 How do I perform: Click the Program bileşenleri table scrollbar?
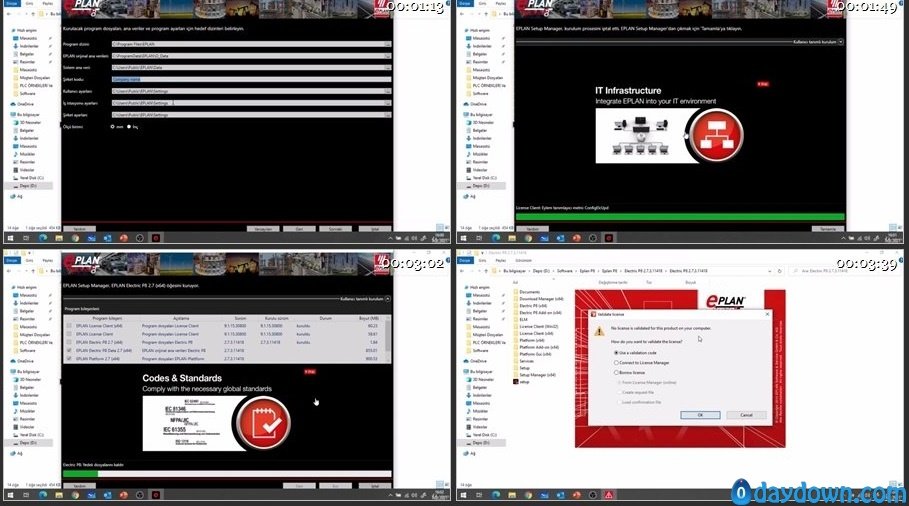tap(388, 338)
